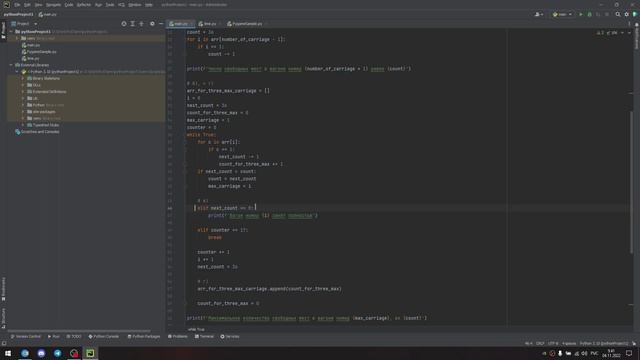This screenshot has width=640, height=360.
Task: Click the Python 3.10 interpreter in status bar
Action: tap(604, 344)
